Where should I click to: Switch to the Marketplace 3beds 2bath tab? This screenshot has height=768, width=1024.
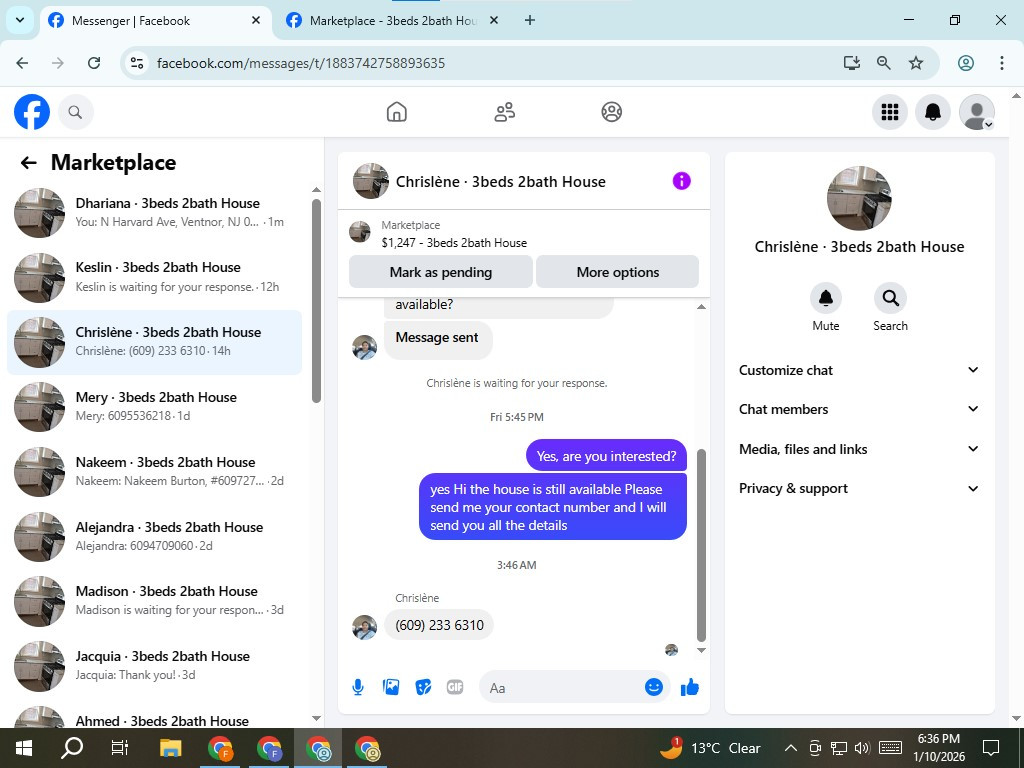(x=392, y=21)
